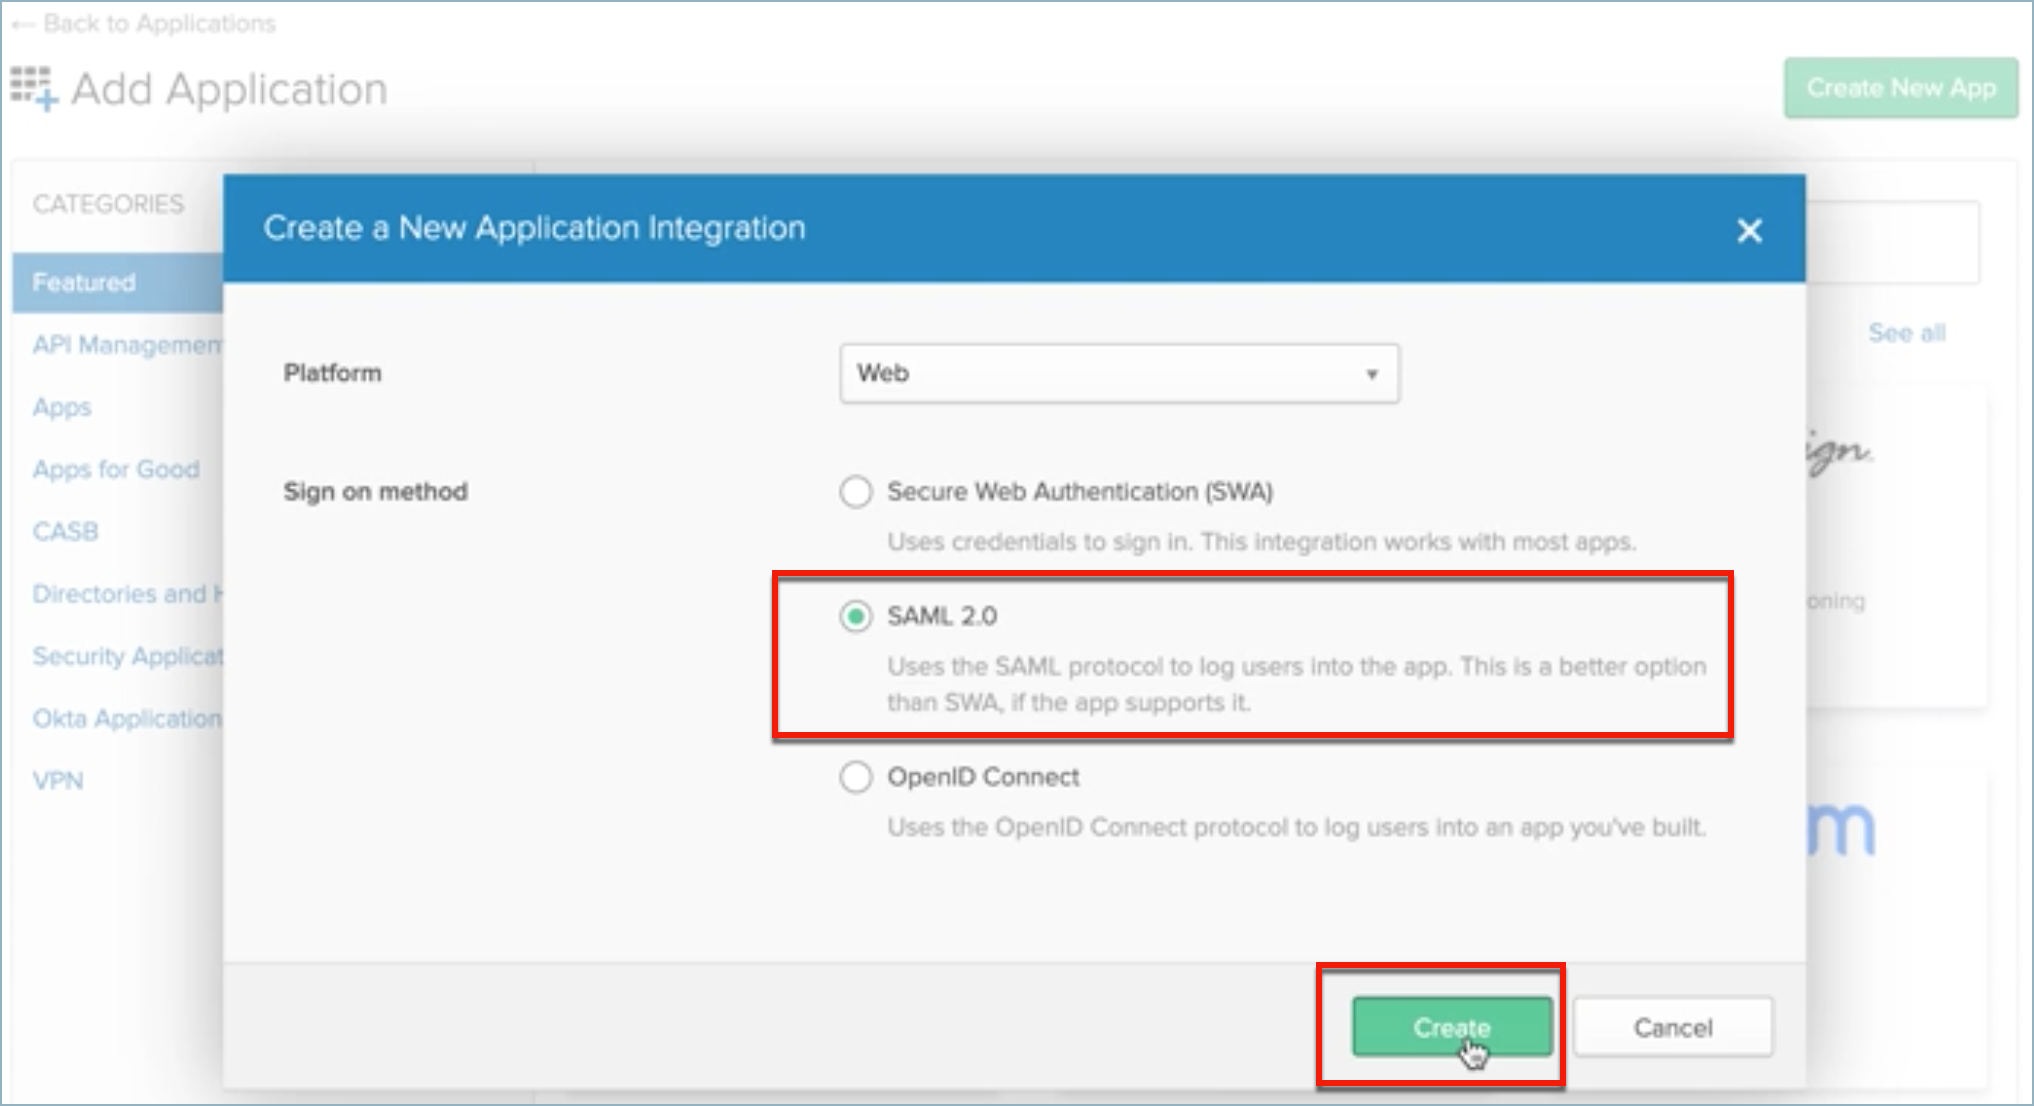Open the VPN category
Screen dimensions: 2034x1106
pyautogui.click(x=58, y=781)
